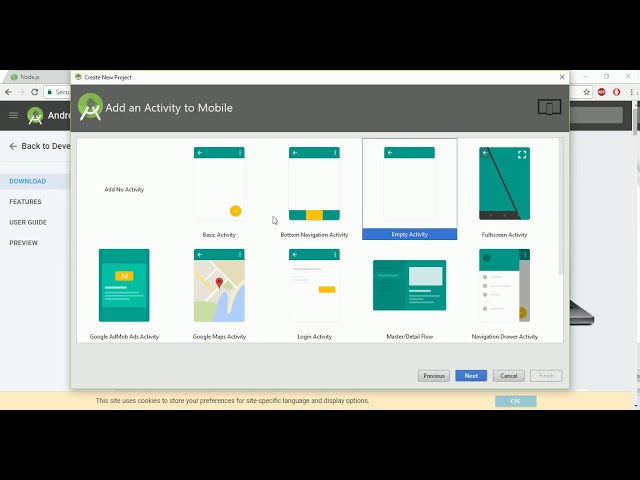The height and width of the screenshot is (480, 640).
Task: Click the search field on the Android site
Action: (x=596, y=115)
